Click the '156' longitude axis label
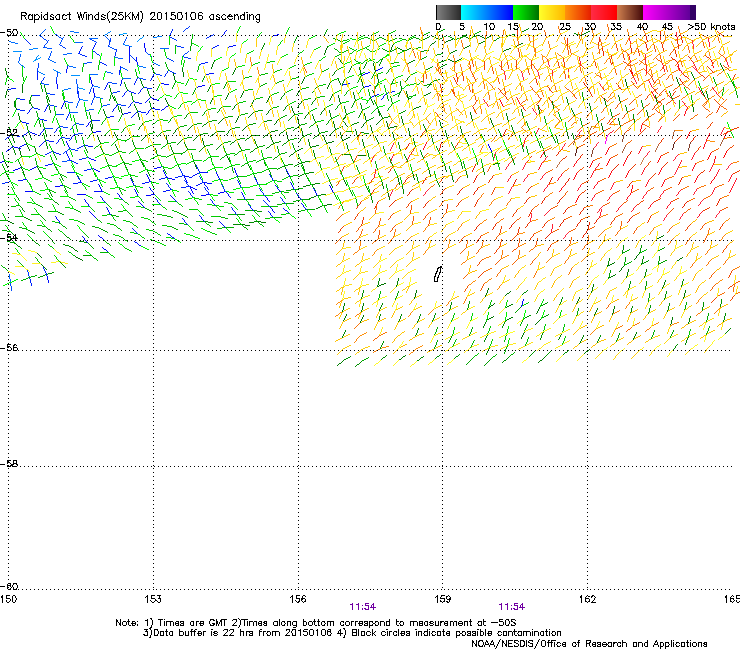740x650 pixels. [298, 599]
